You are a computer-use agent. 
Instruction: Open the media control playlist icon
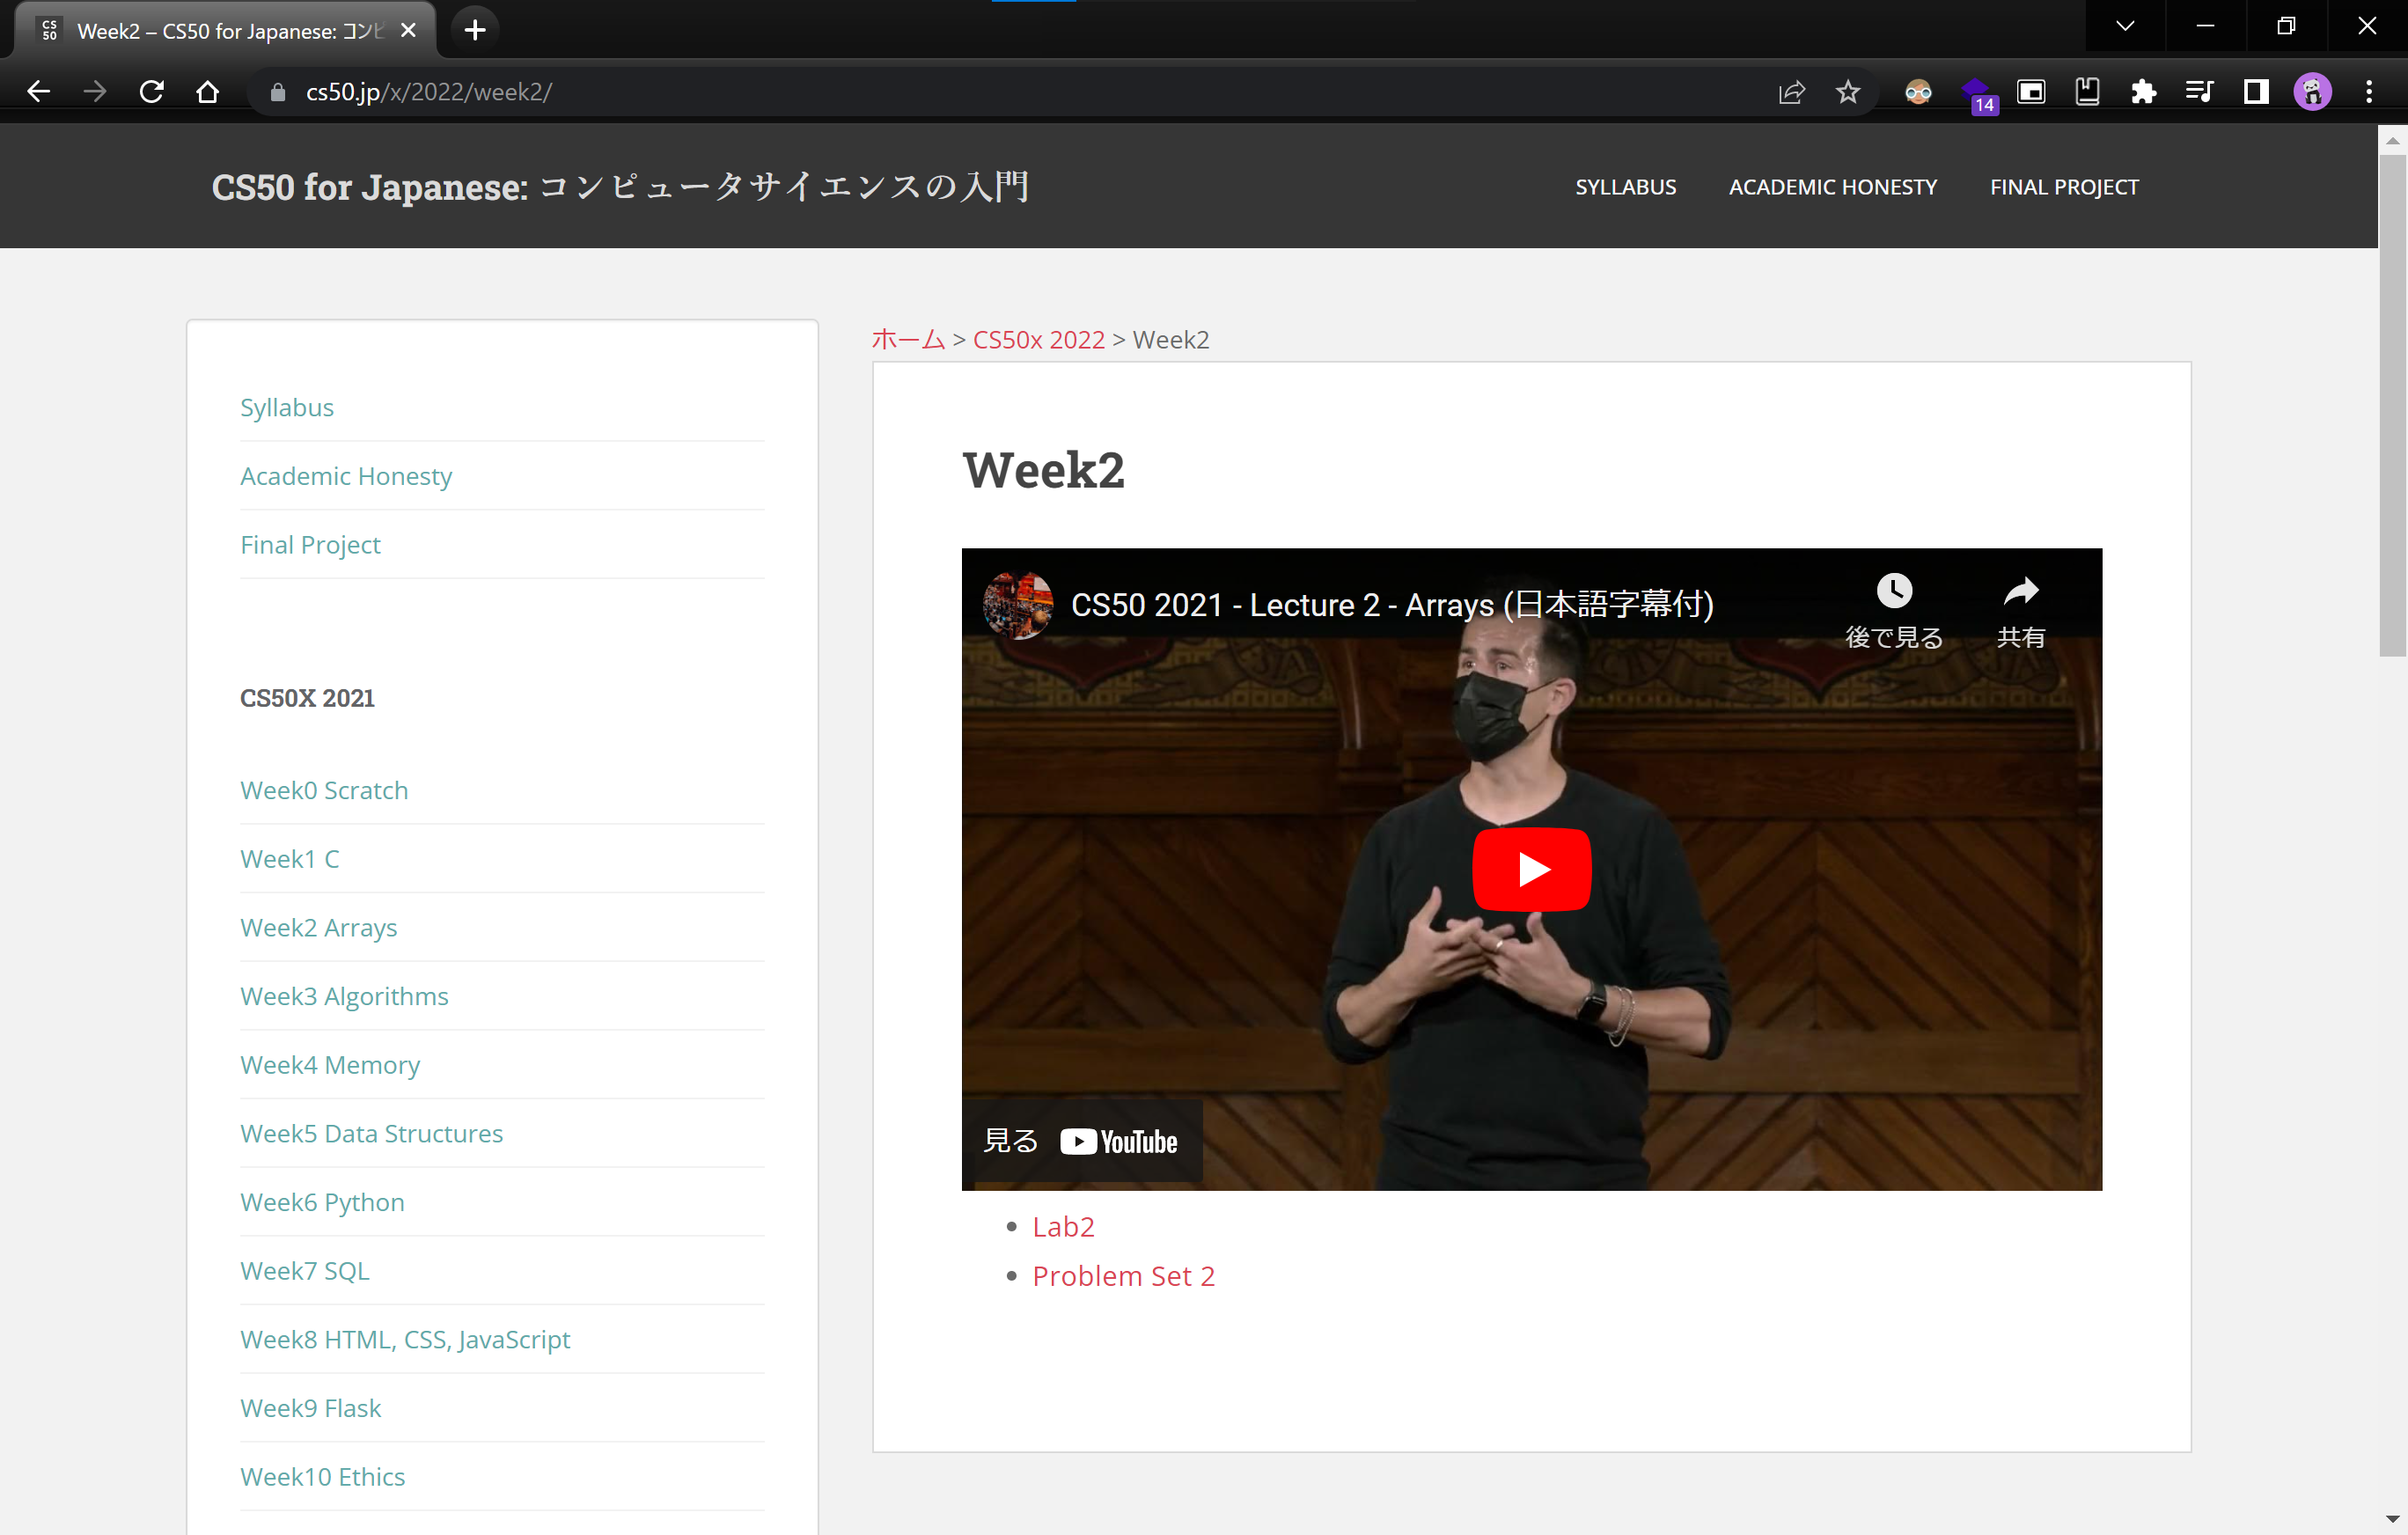click(2199, 92)
